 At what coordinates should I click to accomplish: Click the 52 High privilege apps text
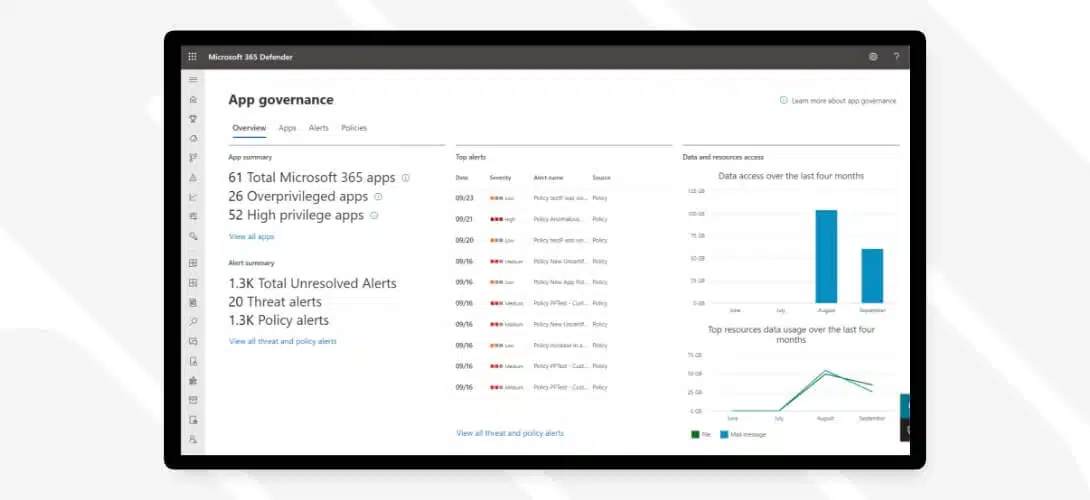click(296, 216)
